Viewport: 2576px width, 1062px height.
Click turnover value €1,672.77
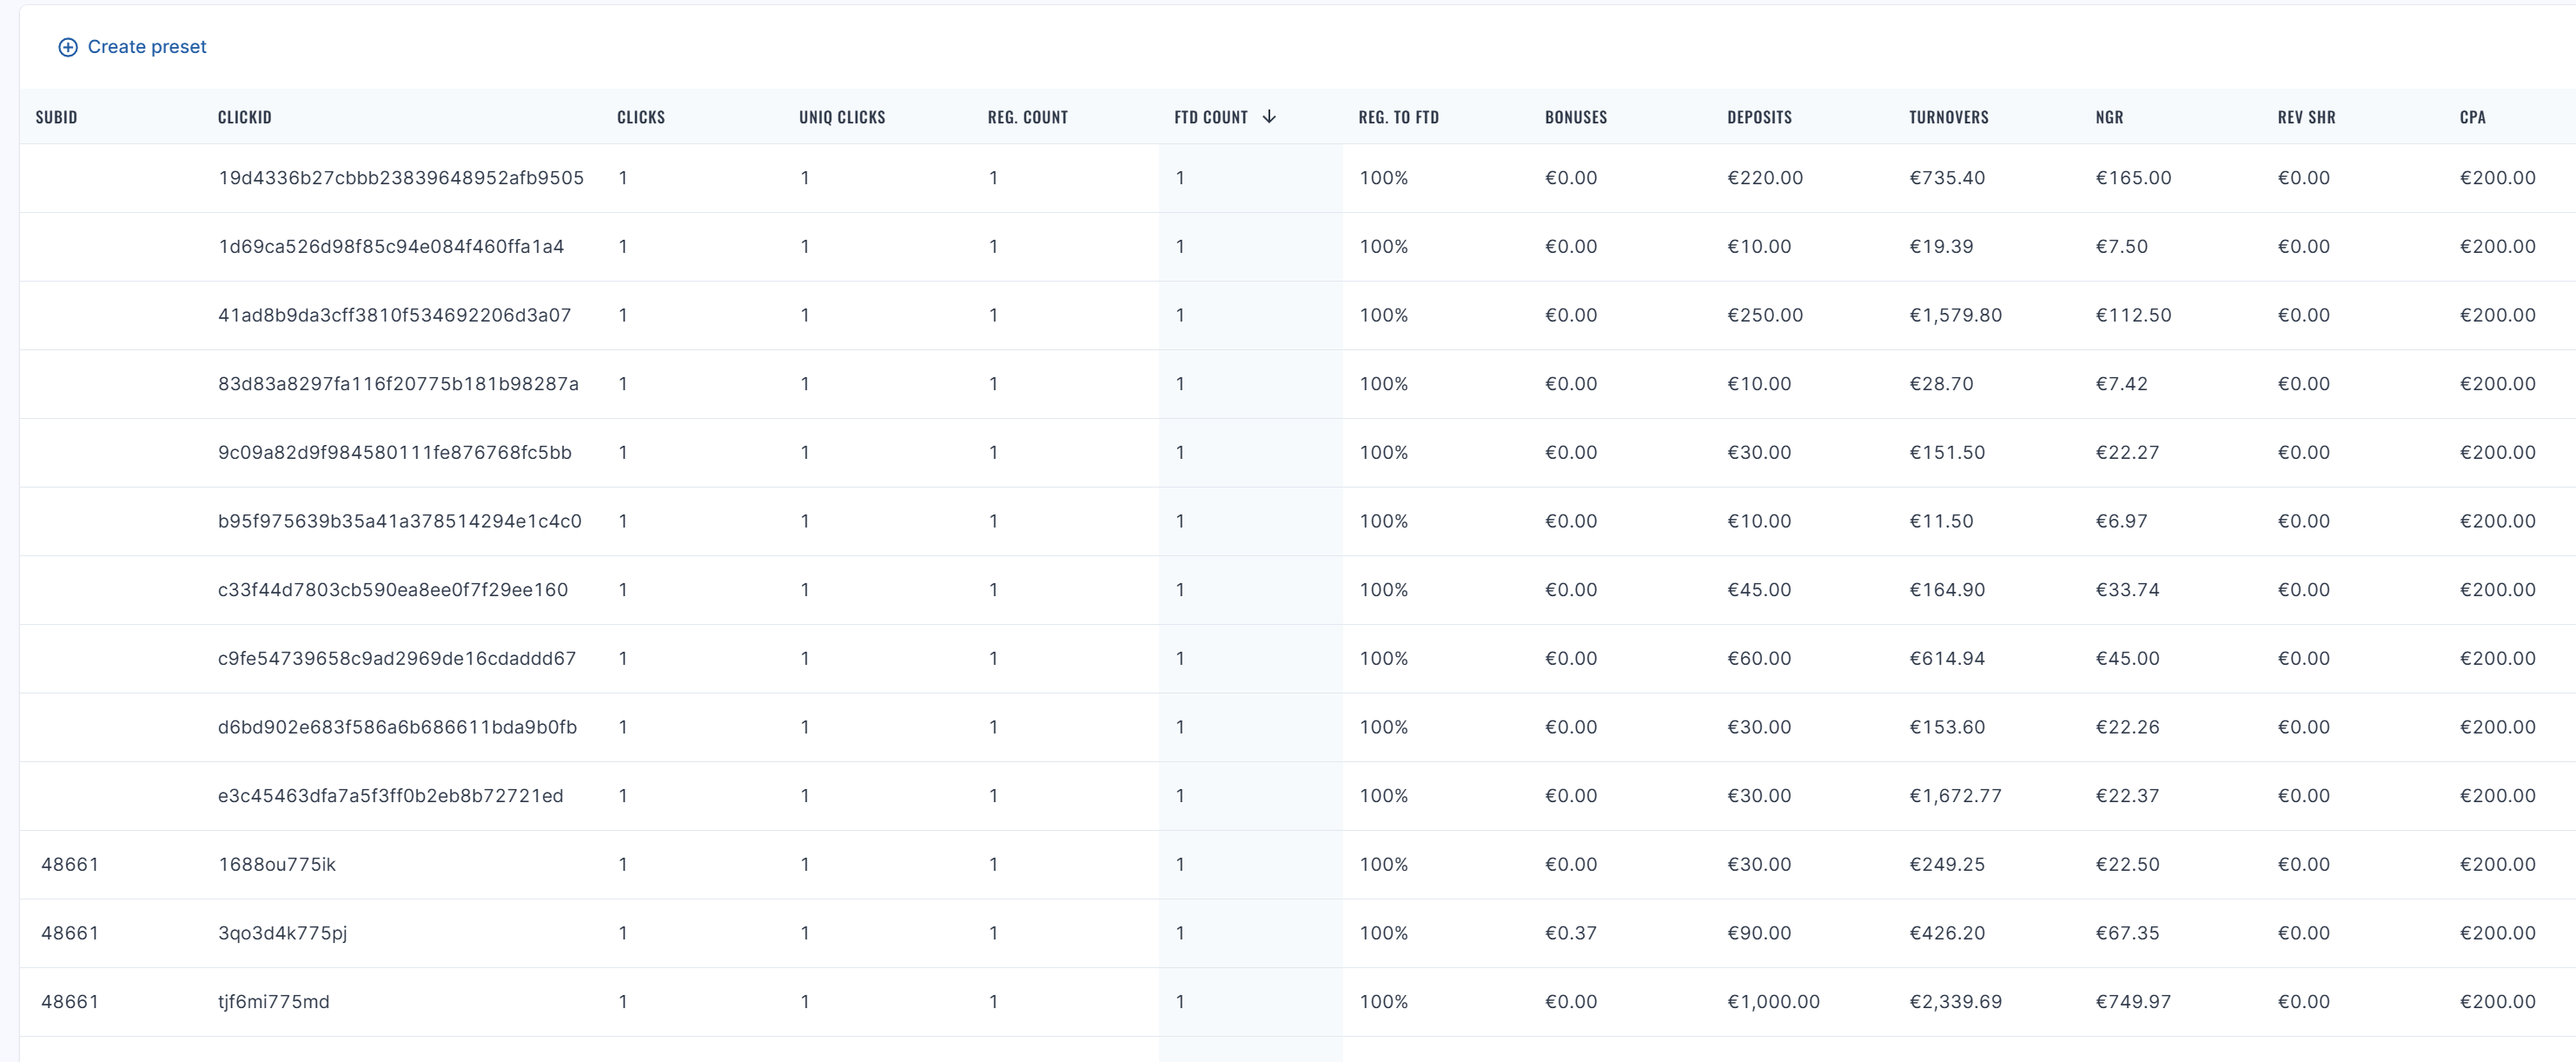[x=1955, y=796]
